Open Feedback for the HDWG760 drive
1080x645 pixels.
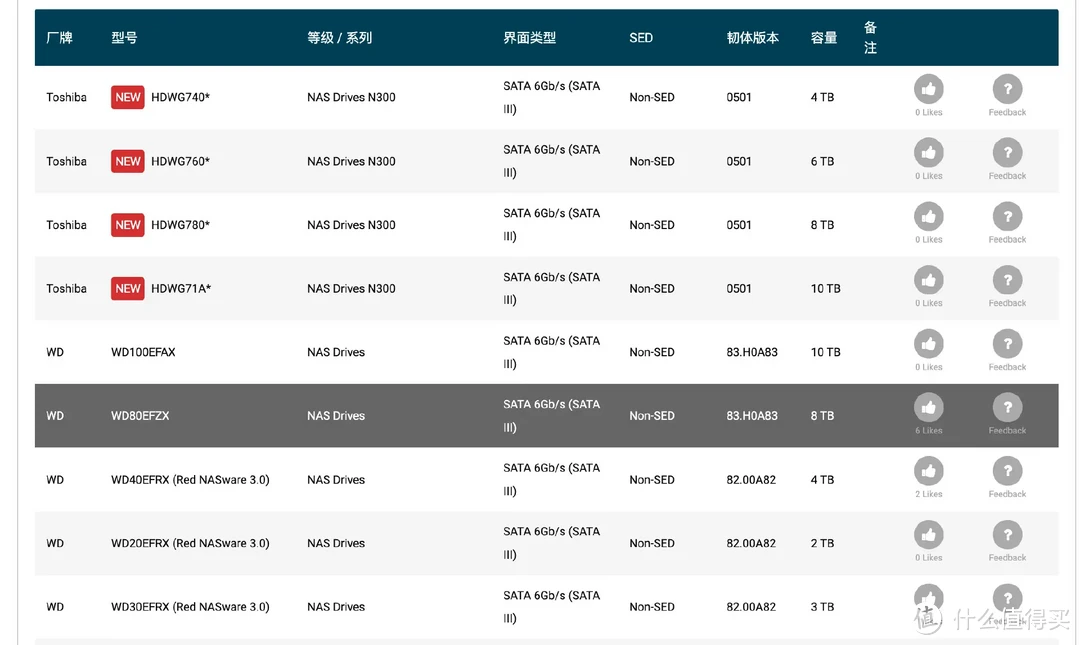click(1006, 153)
